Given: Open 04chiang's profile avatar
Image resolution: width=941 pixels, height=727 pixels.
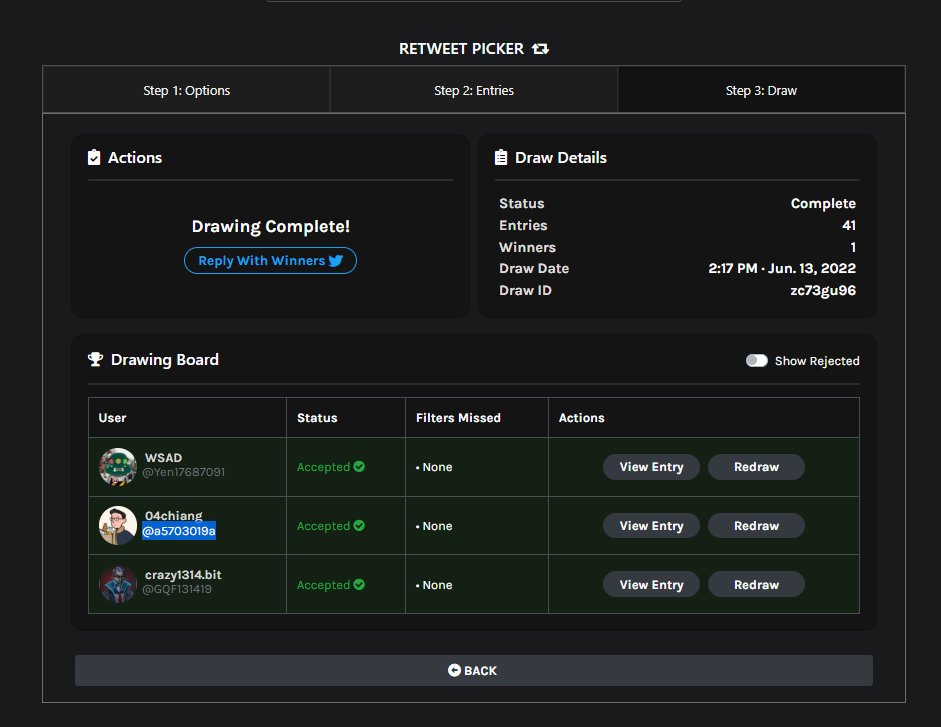Looking at the screenshot, I should 118,525.
